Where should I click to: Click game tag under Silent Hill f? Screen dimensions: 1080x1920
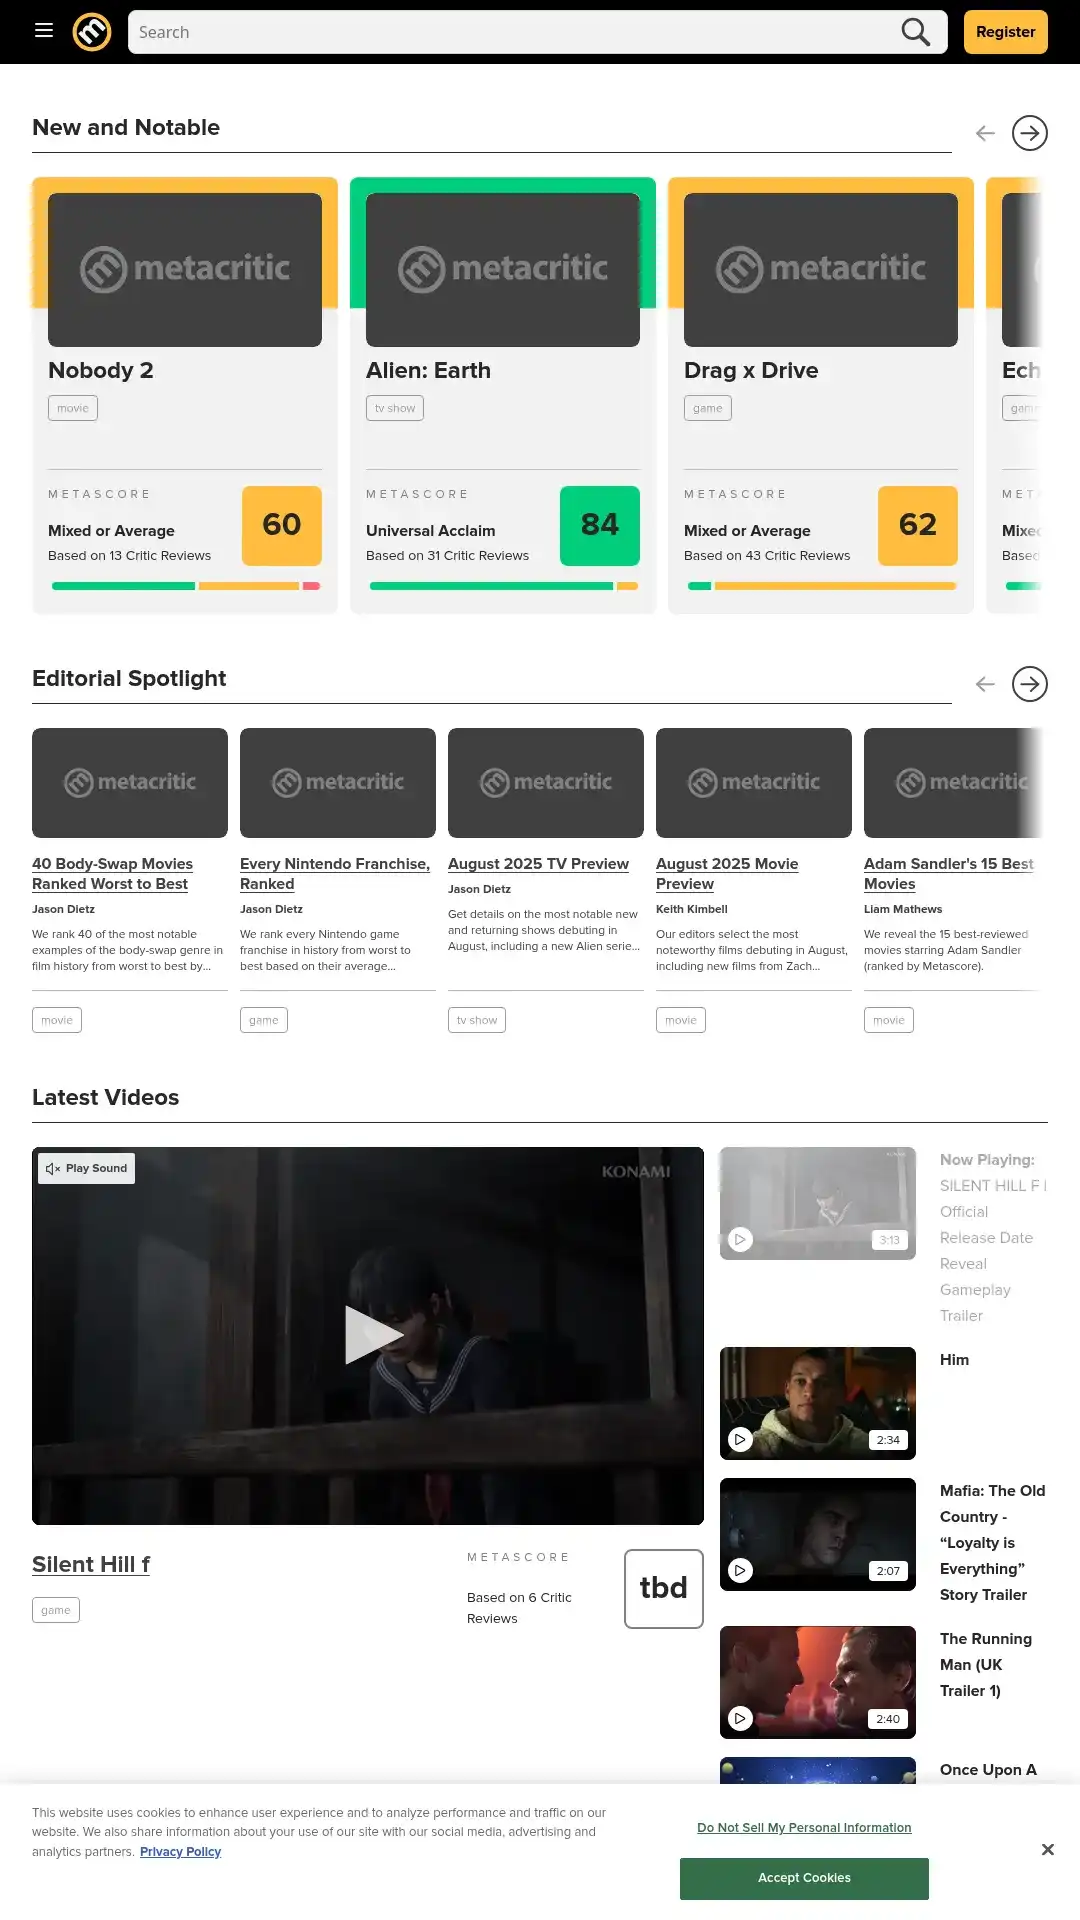click(56, 1610)
